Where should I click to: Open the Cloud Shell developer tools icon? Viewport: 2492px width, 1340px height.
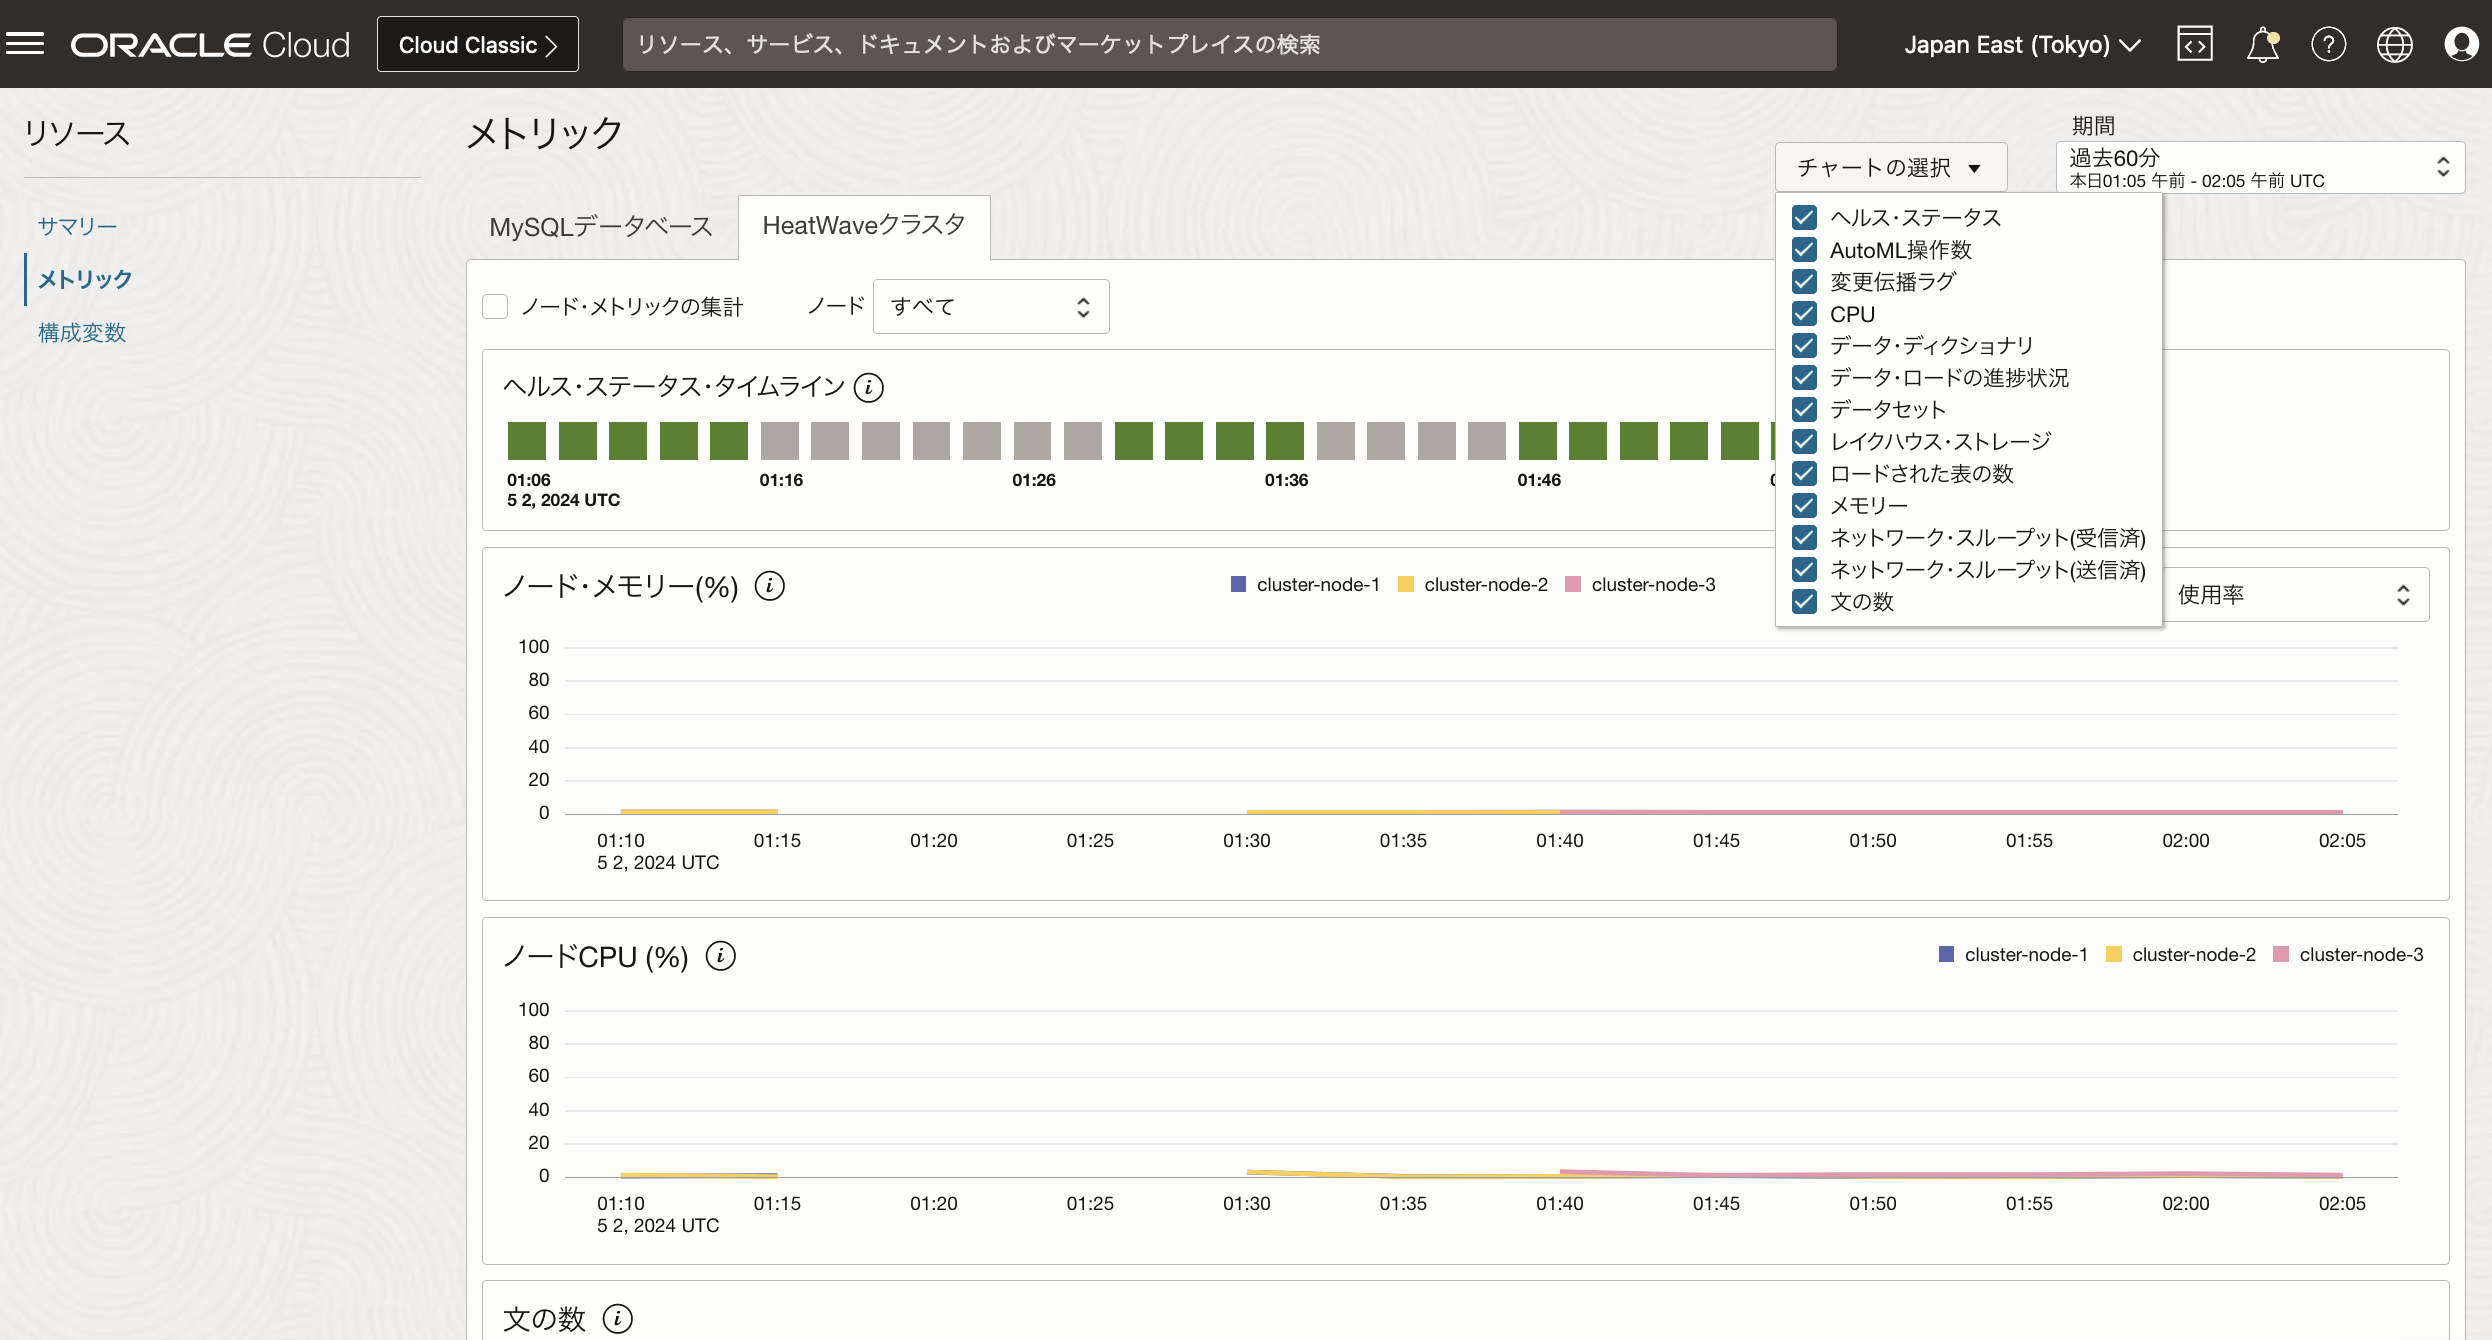coord(2194,44)
